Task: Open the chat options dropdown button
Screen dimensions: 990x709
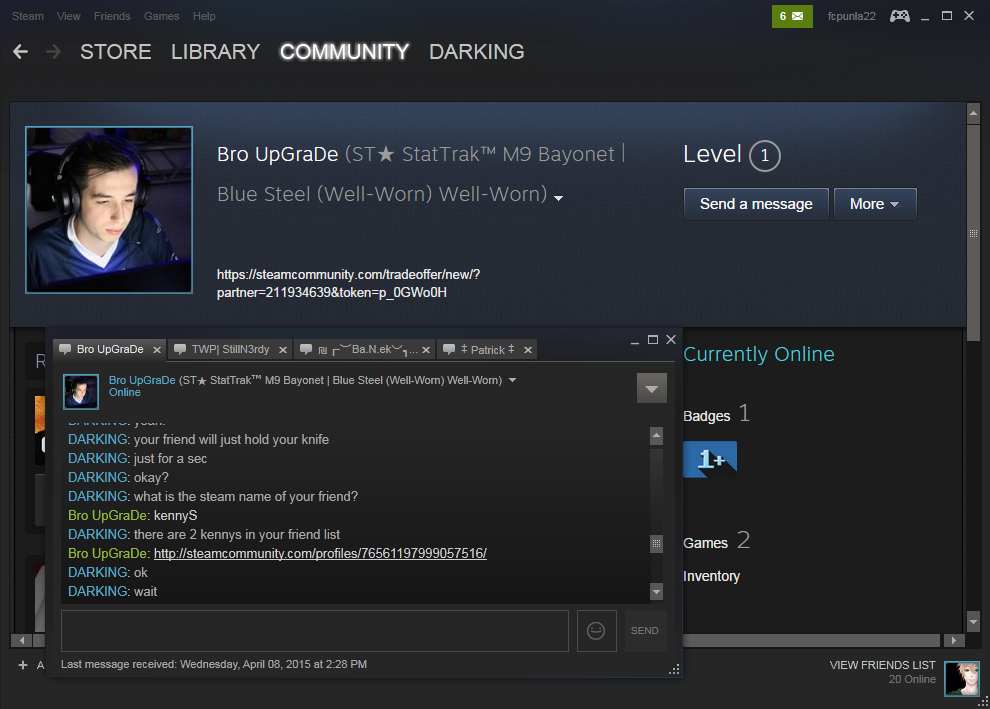Action: [x=652, y=388]
